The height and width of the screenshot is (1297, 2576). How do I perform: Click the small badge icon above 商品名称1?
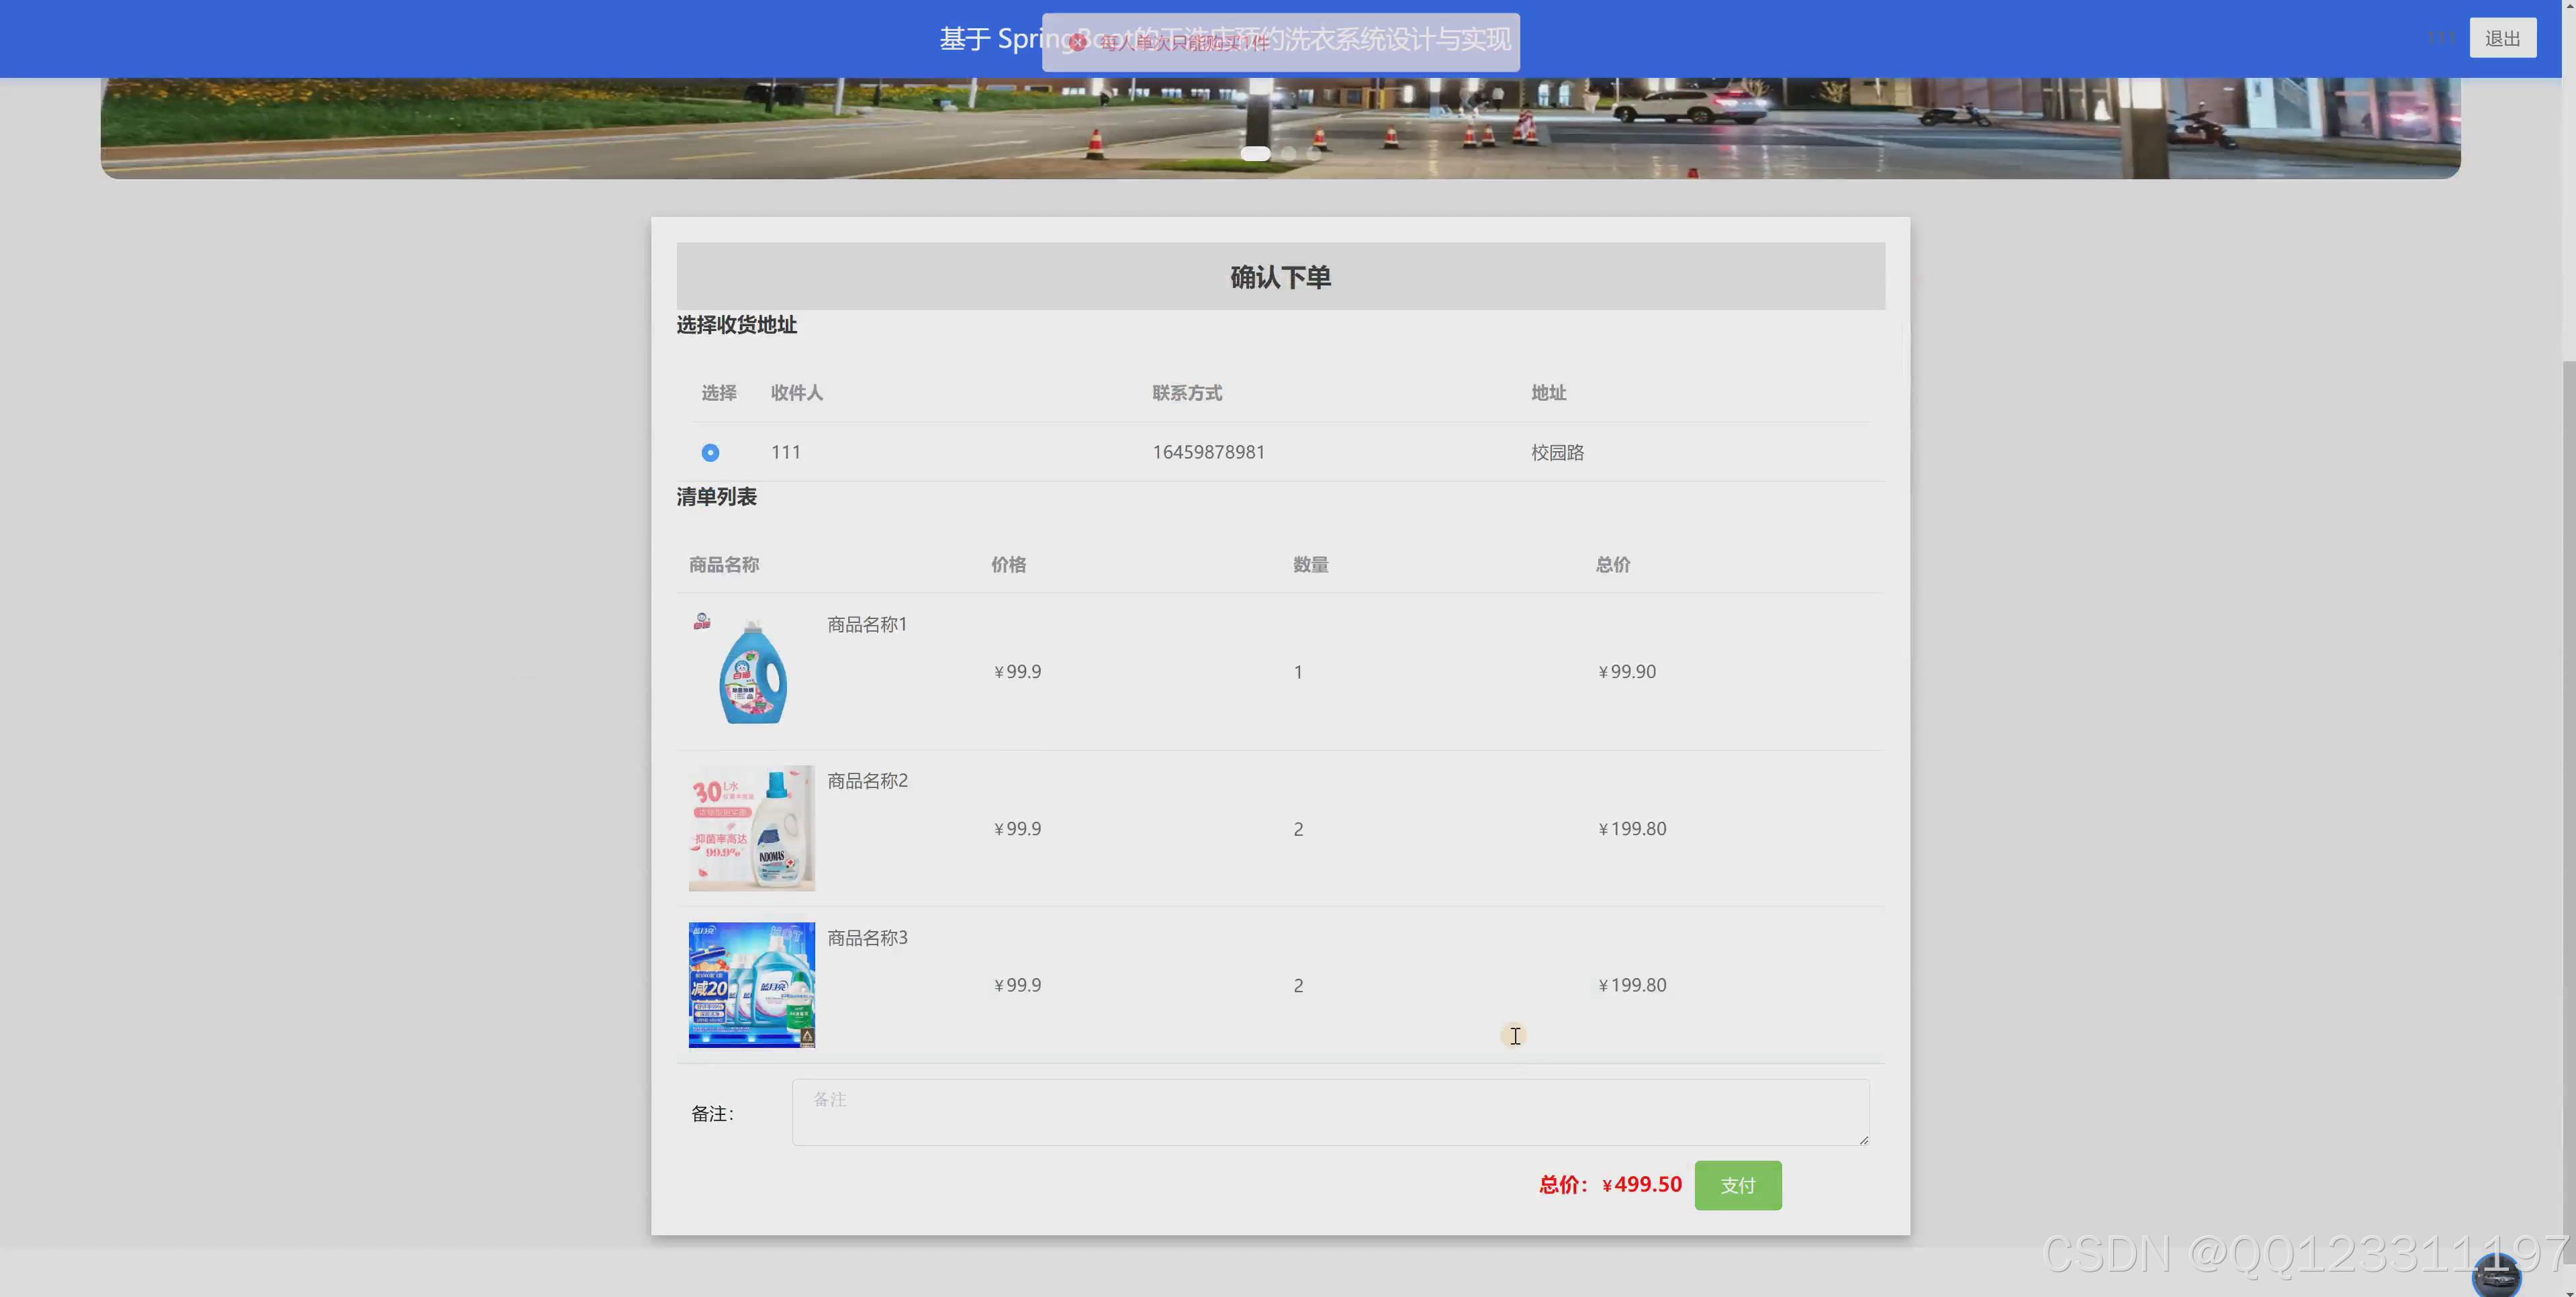[702, 621]
